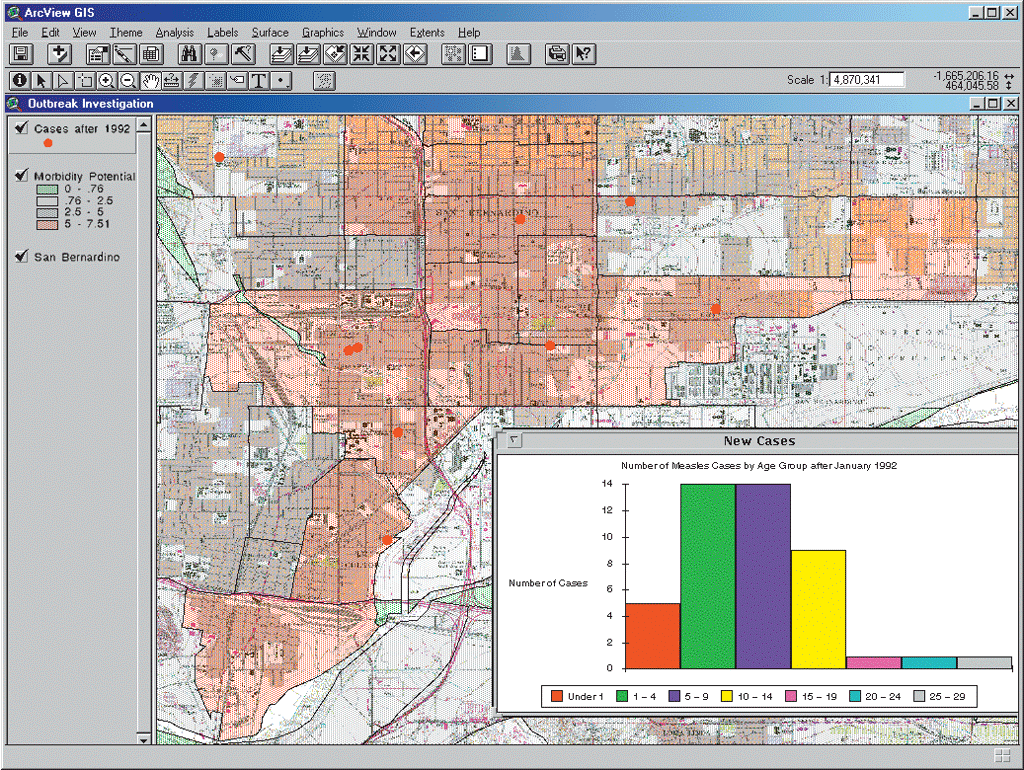Viewport: 1024px width, 770px height.
Task: Click the context Help arrow icon
Action: coord(584,55)
